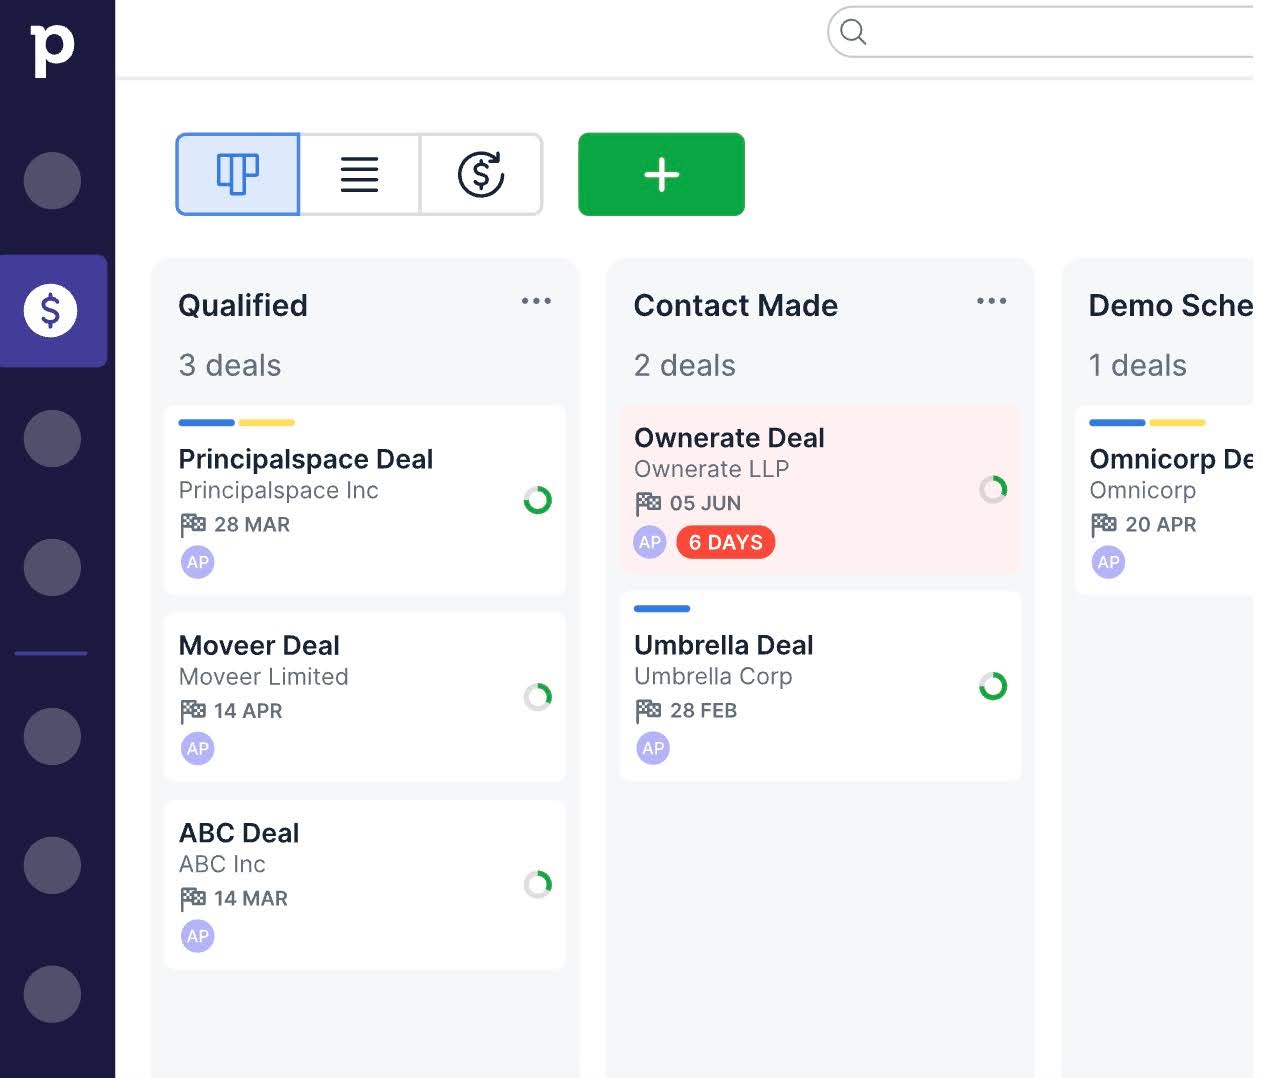
Task: Click the top sidebar circle icon
Action: coord(52,180)
